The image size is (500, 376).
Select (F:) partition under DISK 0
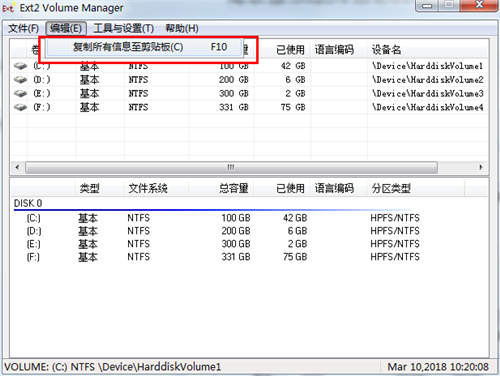tap(33, 257)
